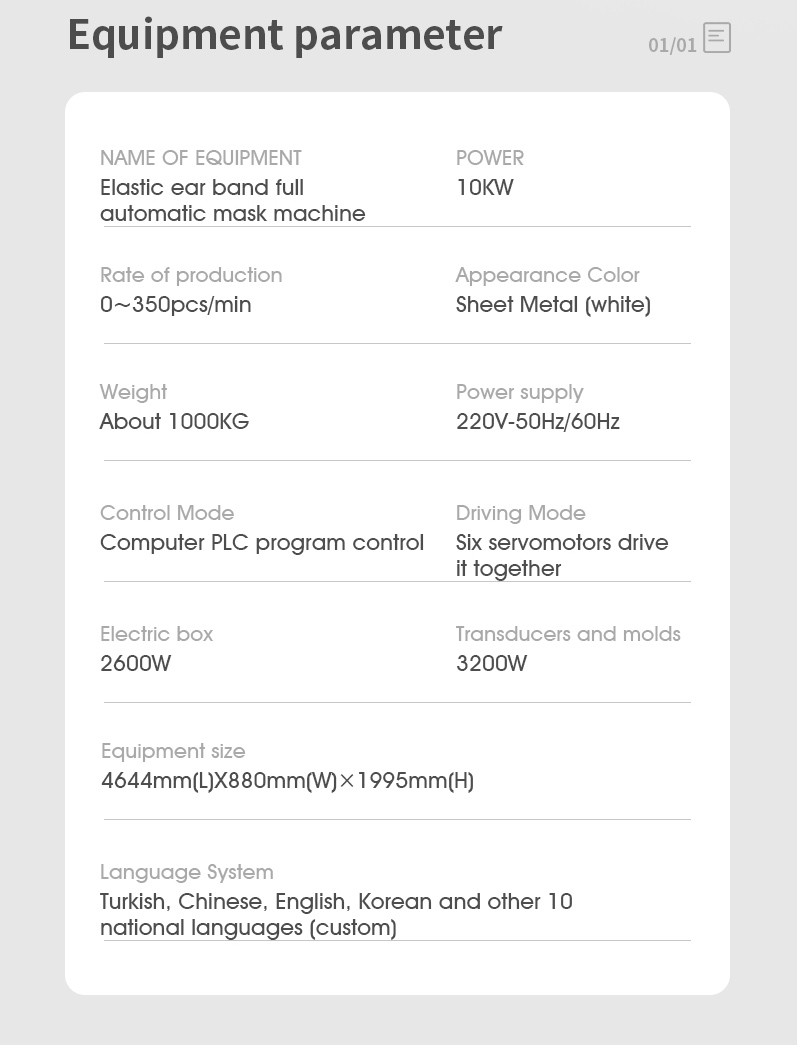Click the Equipment size label
The image size is (800, 1050).
173,751
